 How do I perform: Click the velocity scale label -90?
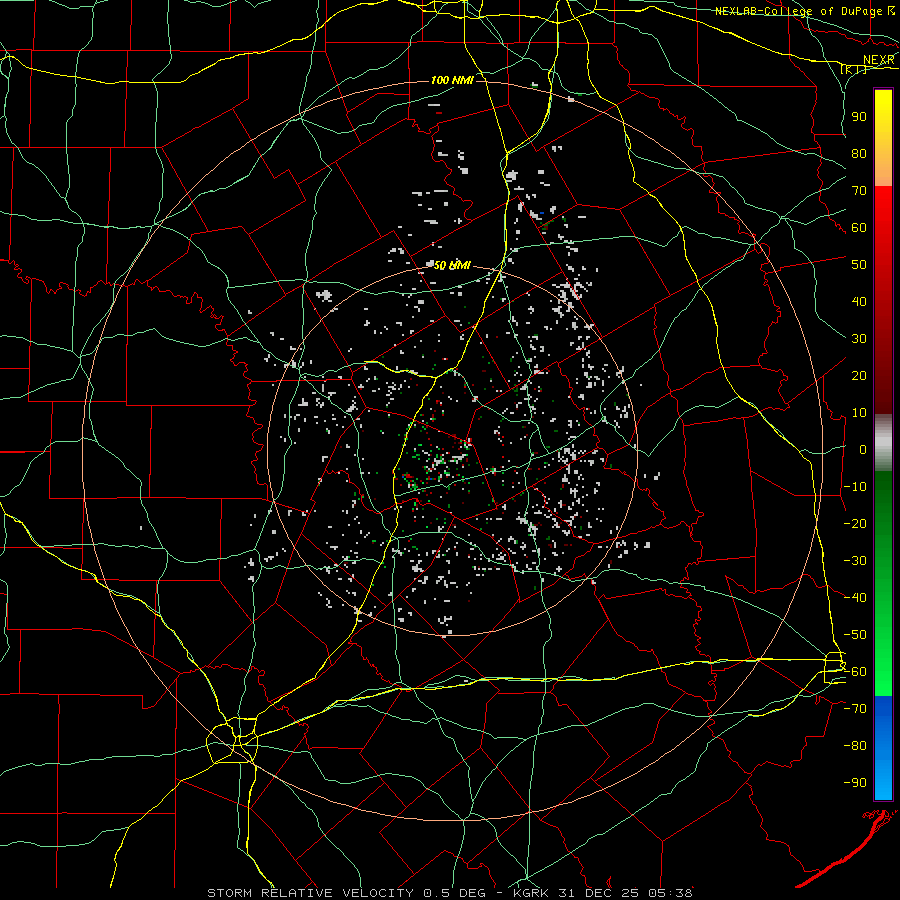coord(855,783)
